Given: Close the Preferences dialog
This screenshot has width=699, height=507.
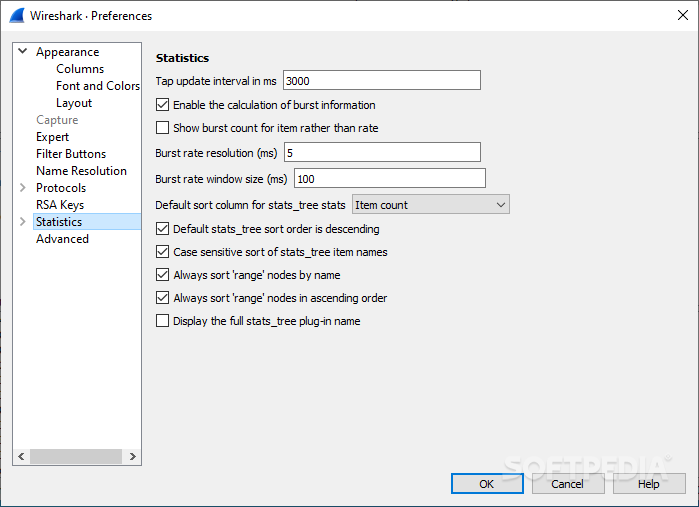Looking at the screenshot, I should tap(682, 15).
